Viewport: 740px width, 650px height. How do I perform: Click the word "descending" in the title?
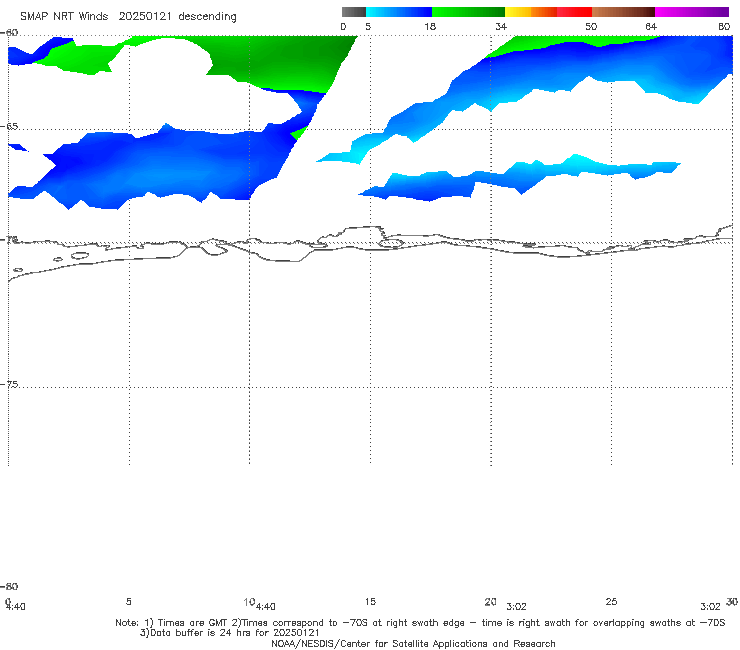point(208,17)
